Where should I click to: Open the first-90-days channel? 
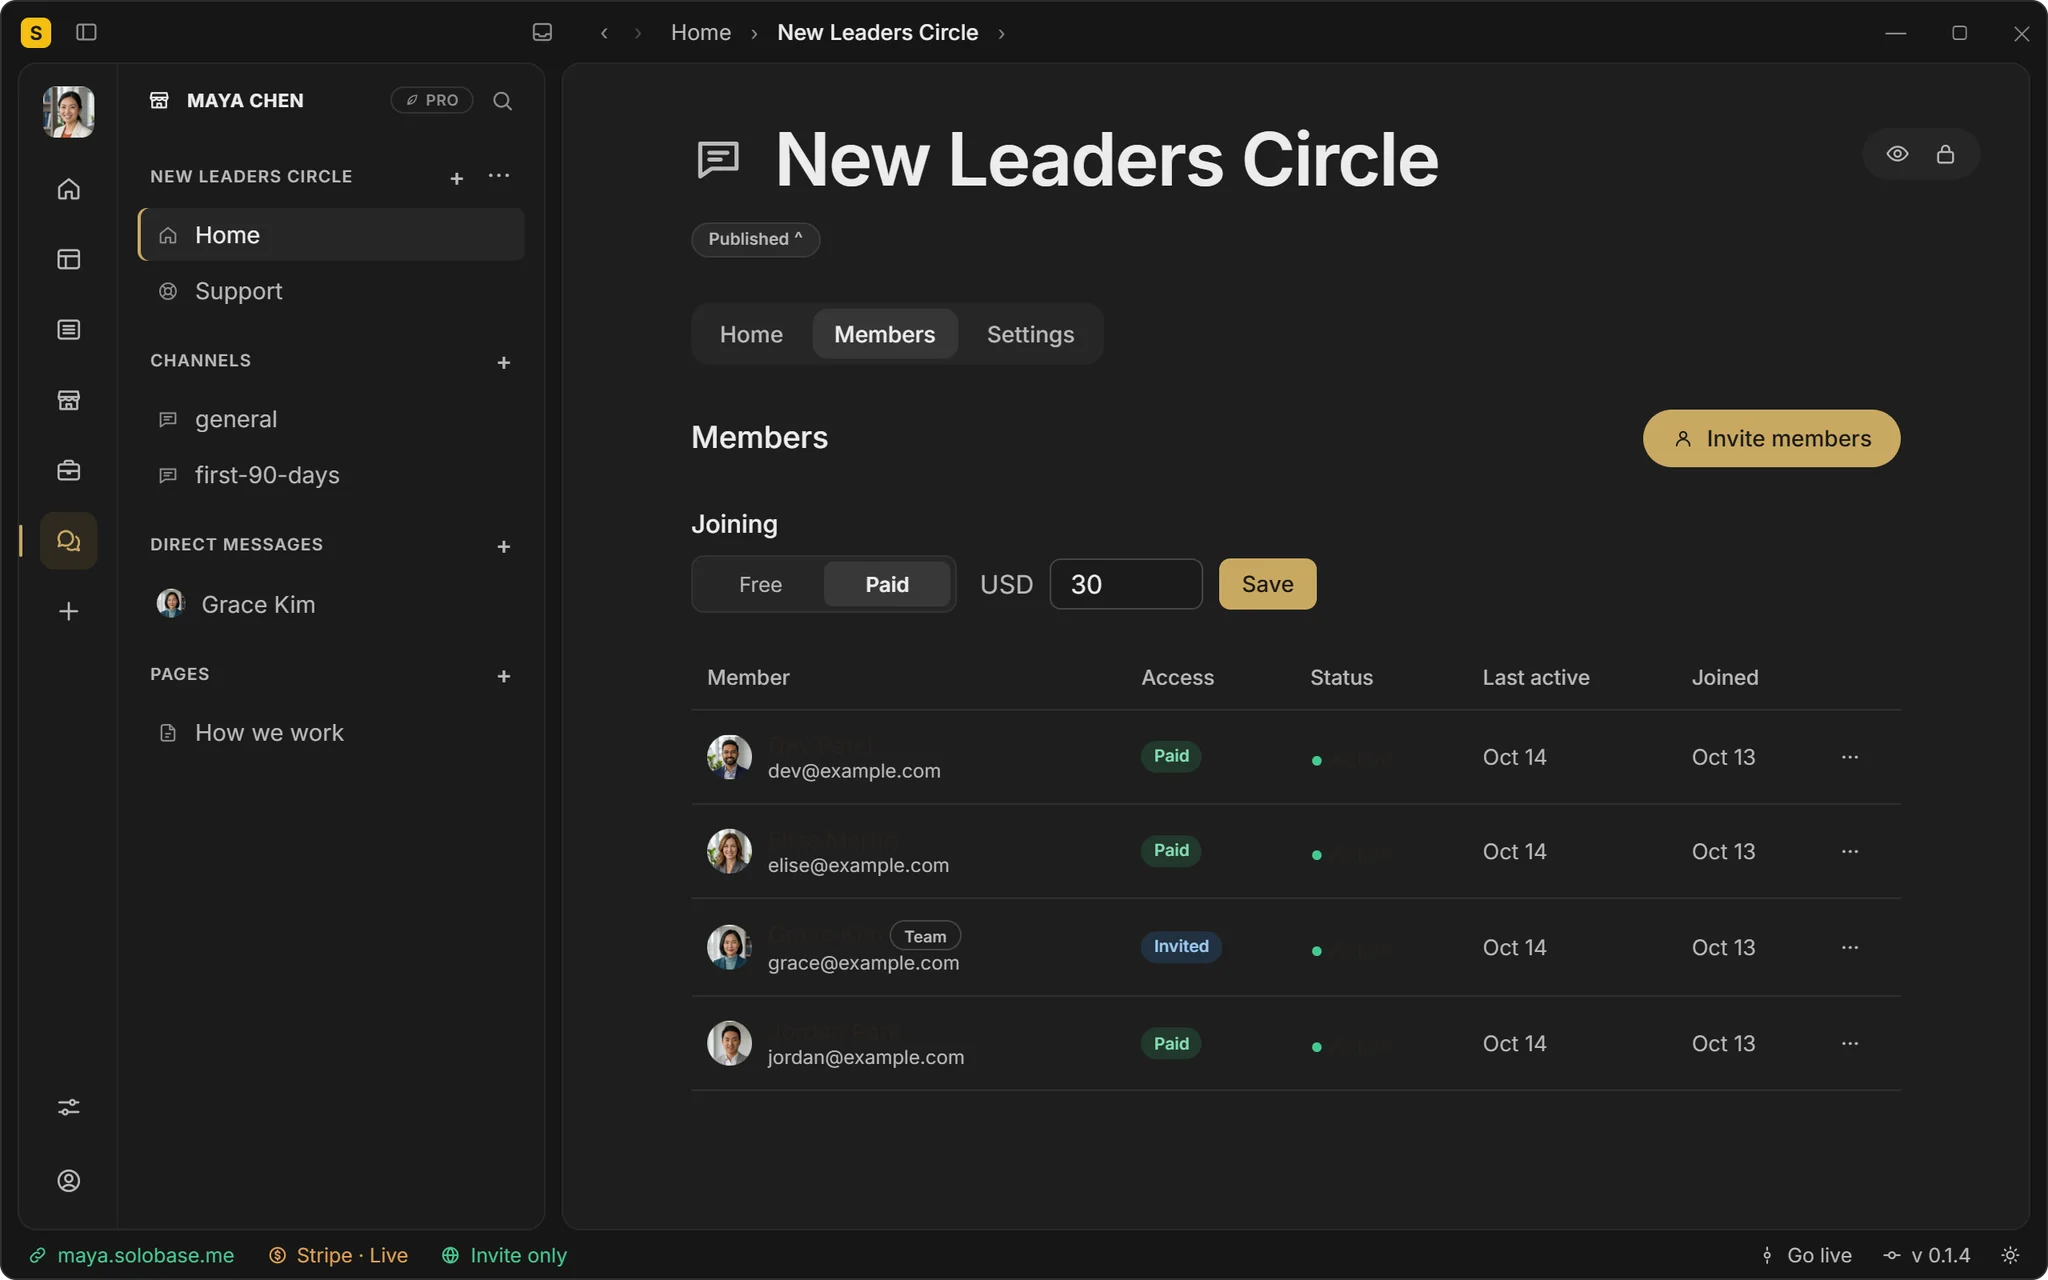(331, 475)
